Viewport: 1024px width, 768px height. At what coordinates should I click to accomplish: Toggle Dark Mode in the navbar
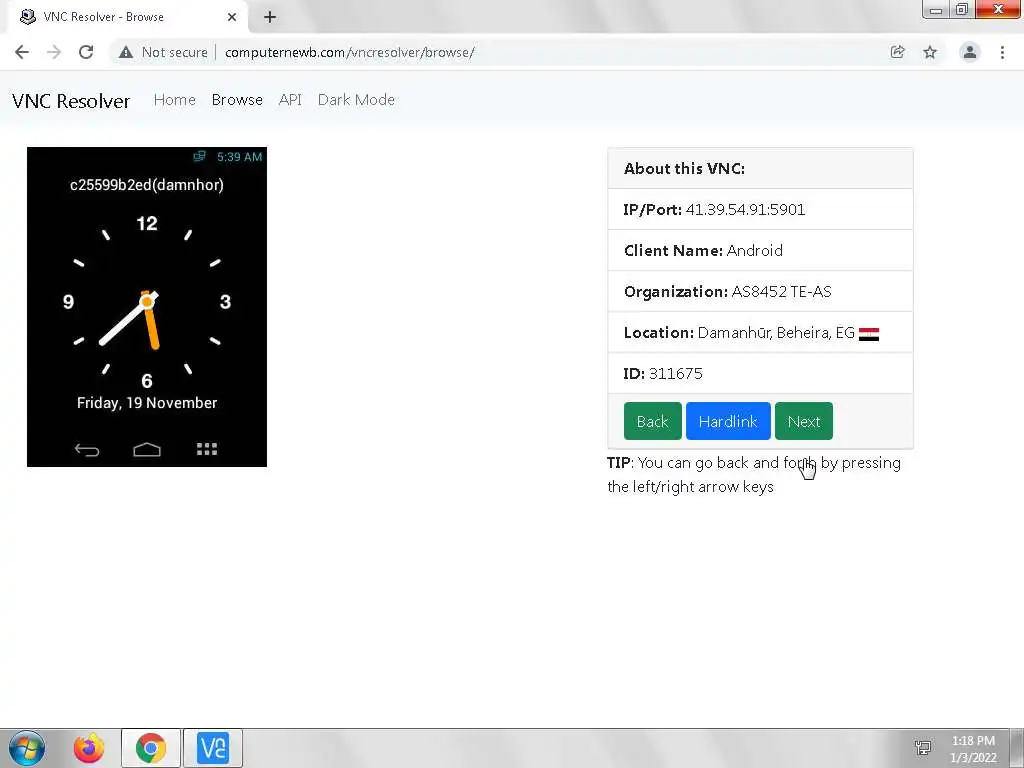[x=356, y=100]
